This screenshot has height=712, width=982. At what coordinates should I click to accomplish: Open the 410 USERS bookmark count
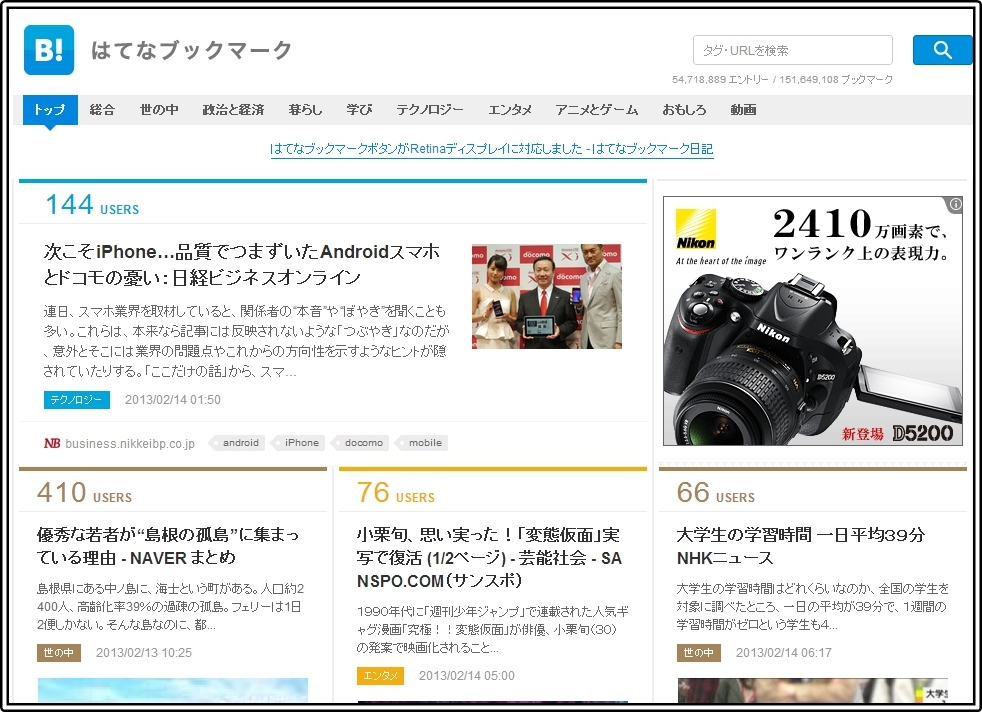(85, 493)
